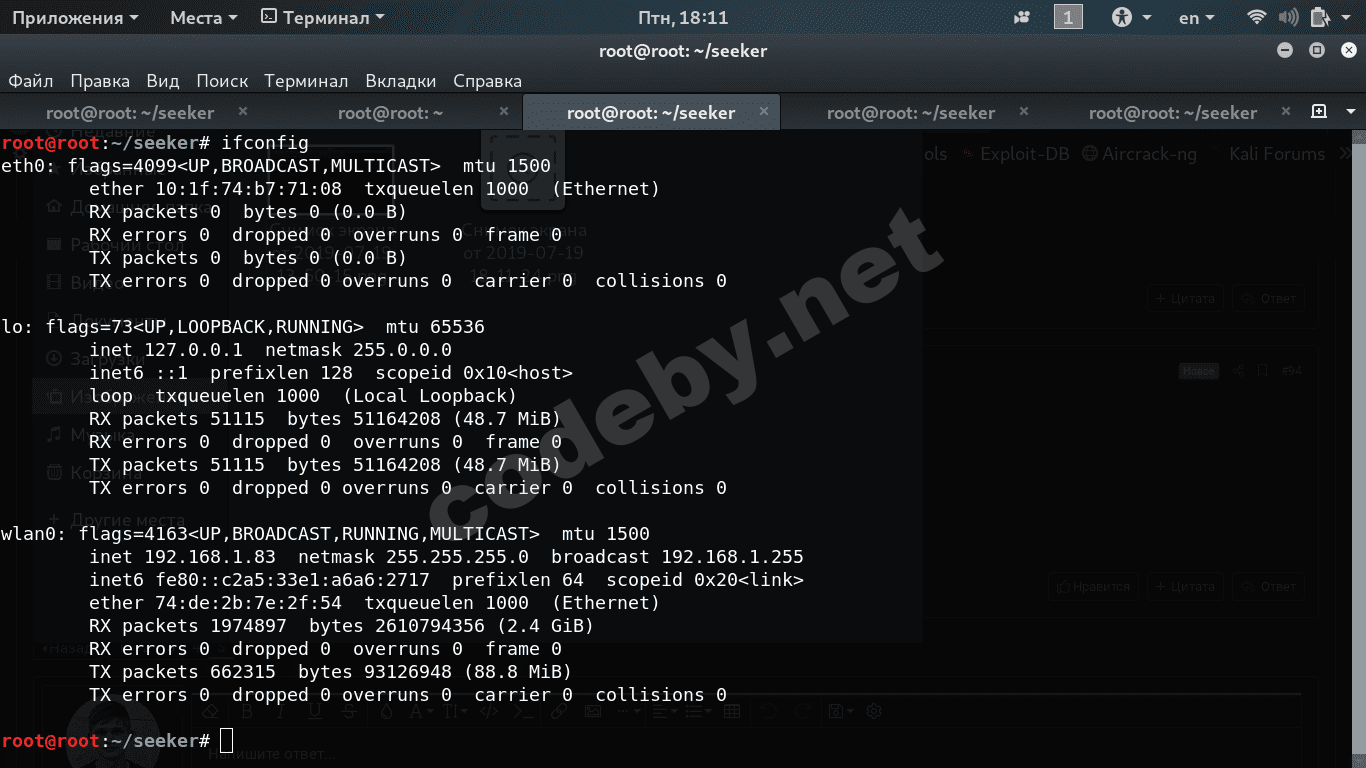Click the #94 post number link
This screenshot has height=768, width=1366.
click(1291, 371)
